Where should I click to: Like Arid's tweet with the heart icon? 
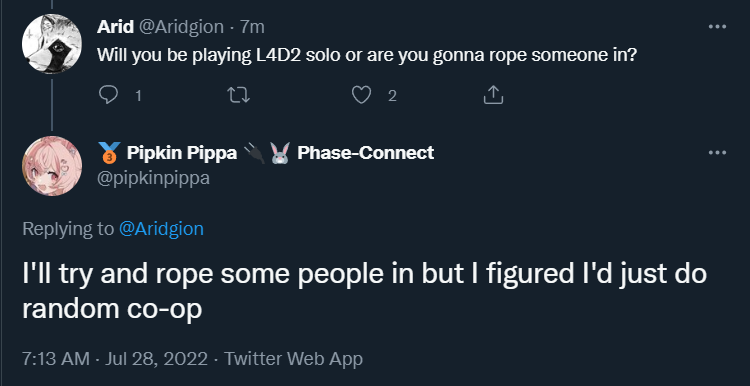pos(362,96)
